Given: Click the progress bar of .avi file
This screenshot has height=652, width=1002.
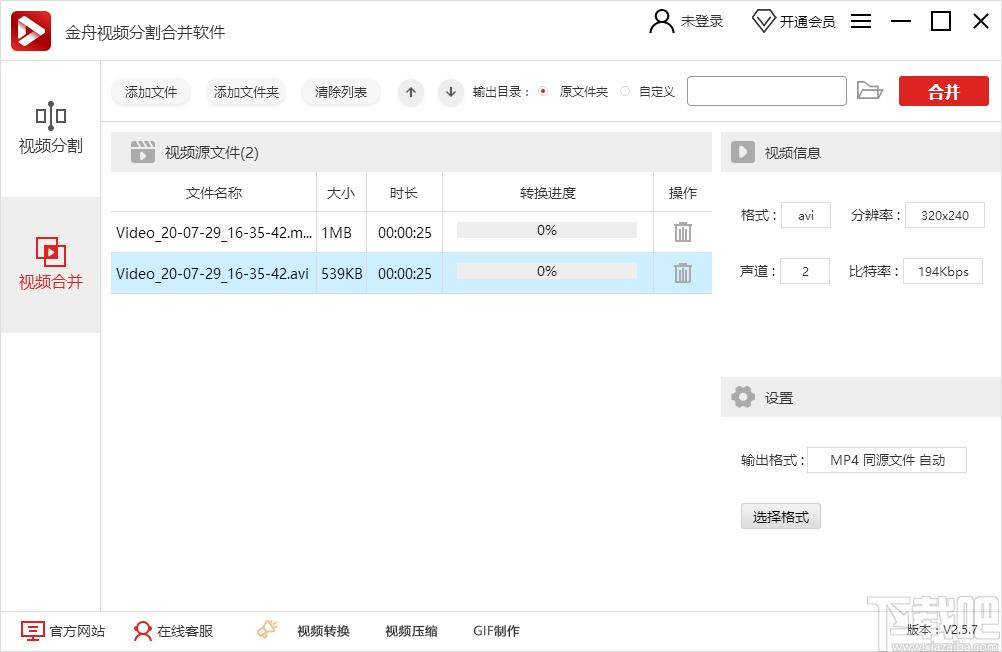Looking at the screenshot, I should 547,271.
